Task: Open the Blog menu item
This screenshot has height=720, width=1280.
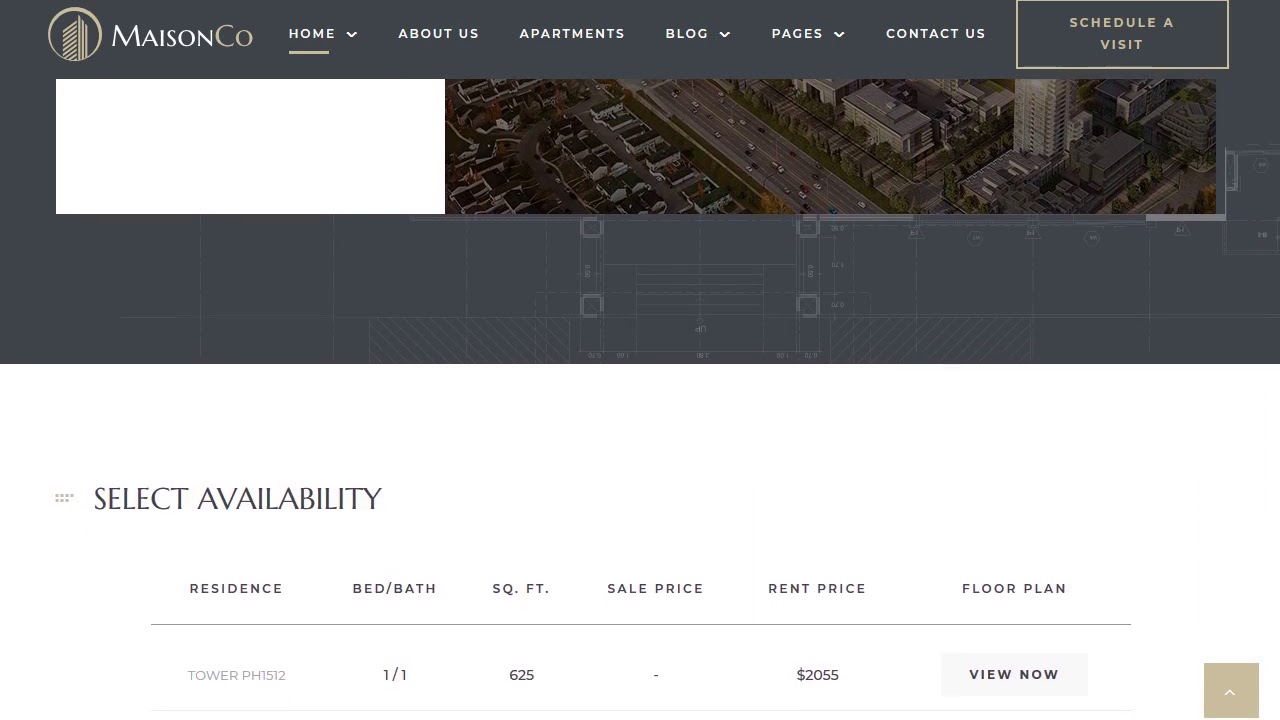Action: [x=687, y=33]
